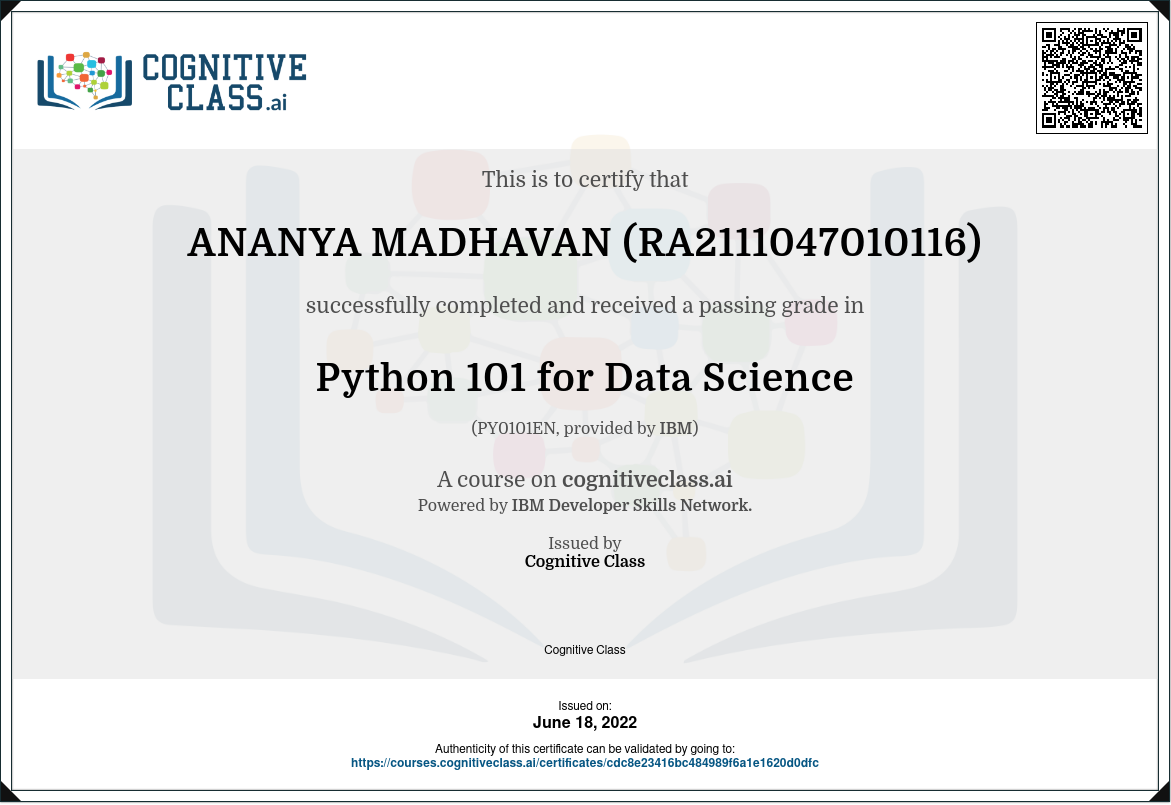Click the bold IBM provider name

click(x=676, y=429)
